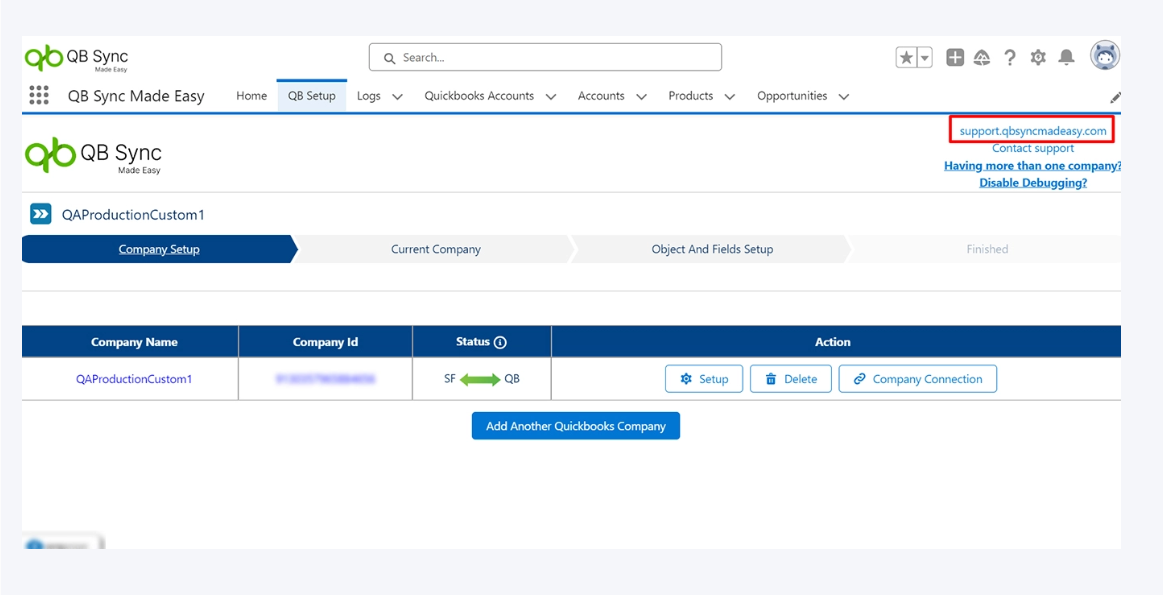Open the user profile avatar
The image size is (1163, 595).
(1104, 56)
